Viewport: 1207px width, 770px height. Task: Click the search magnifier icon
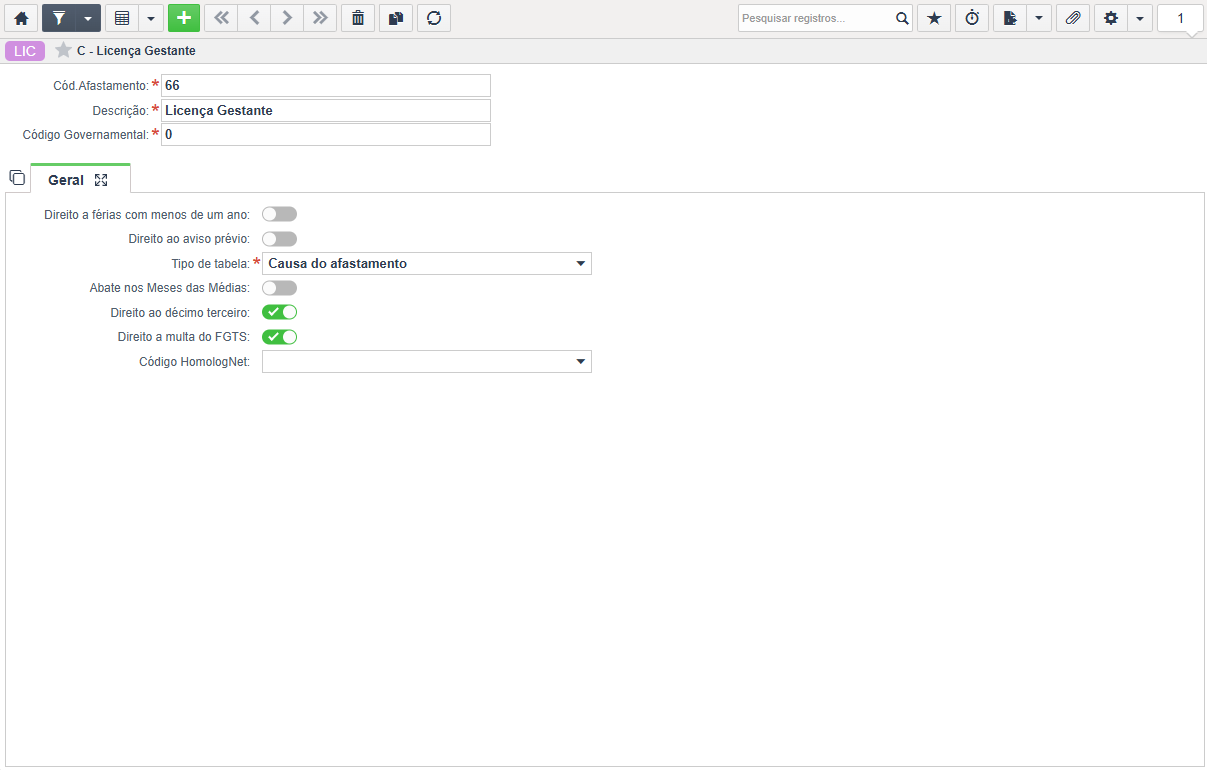tap(901, 18)
